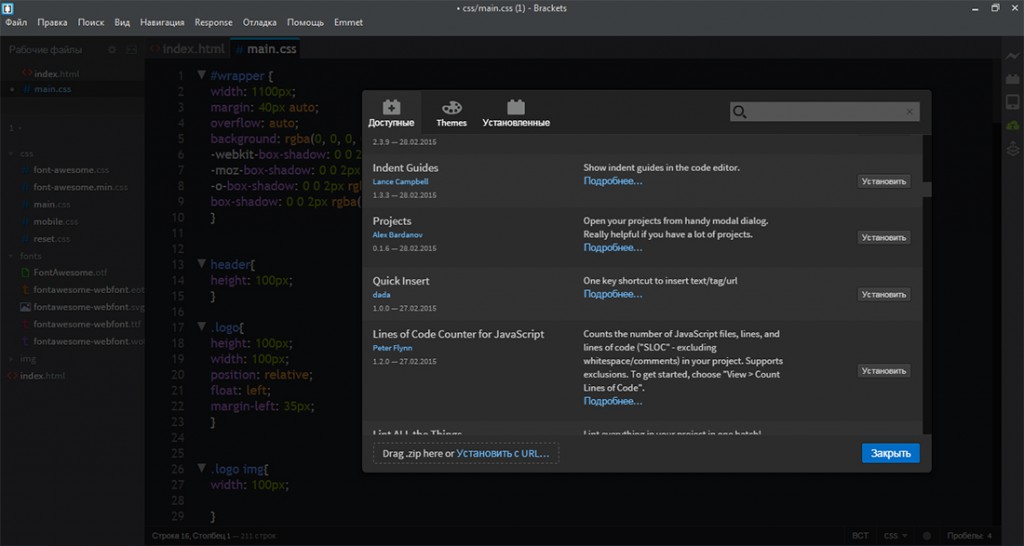1024x546 pixels.
Task: Click the split view icon beside working files
Action: coord(131,50)
